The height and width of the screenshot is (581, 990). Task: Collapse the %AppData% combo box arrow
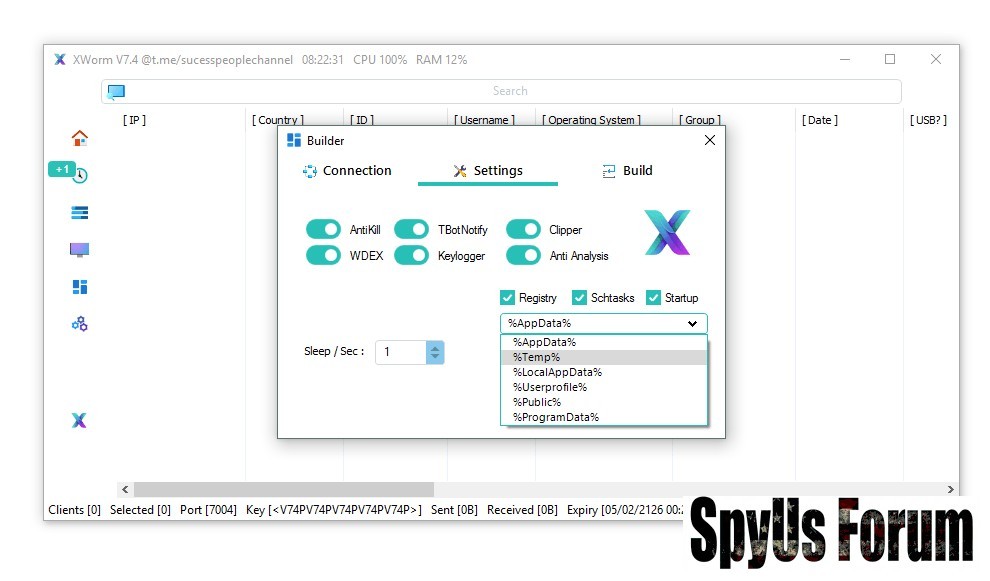click(x=692, y=324)
